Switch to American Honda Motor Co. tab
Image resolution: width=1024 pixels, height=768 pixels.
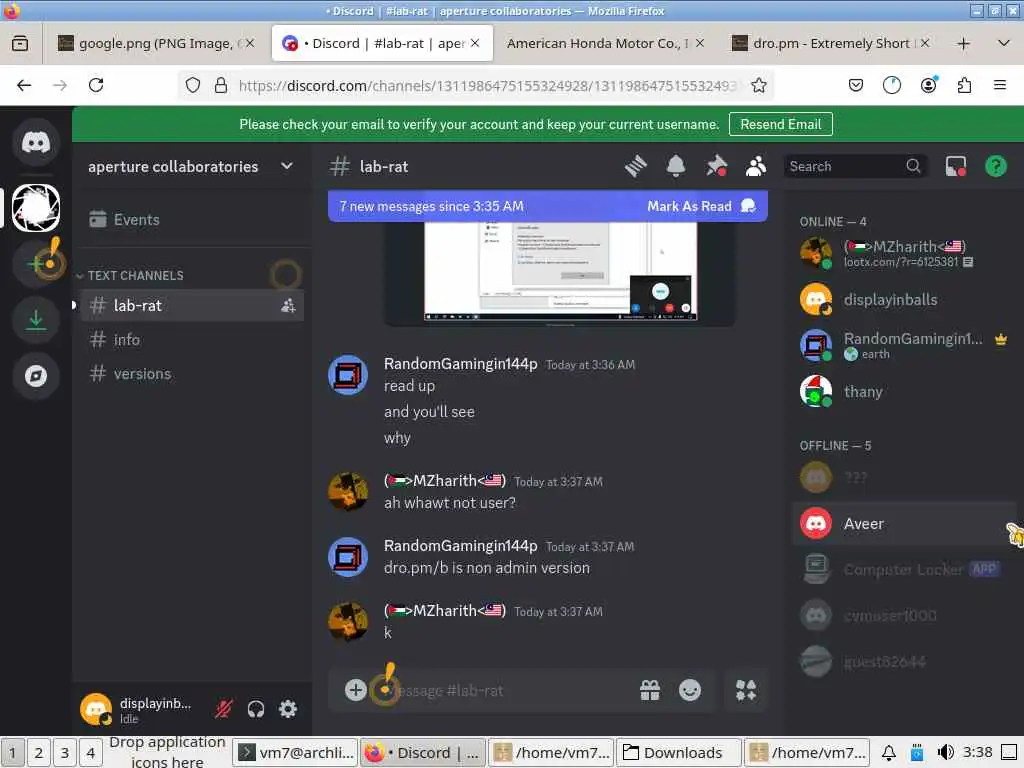(605, 43)
